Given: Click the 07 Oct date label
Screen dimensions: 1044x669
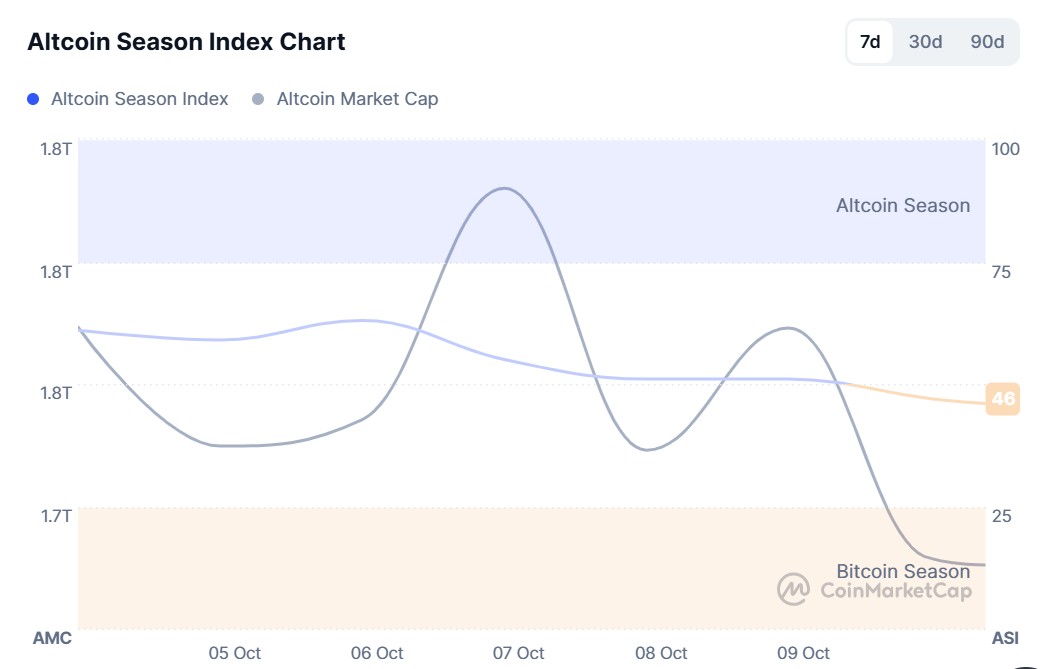Looking at the screenshot, I should (518, 653).
